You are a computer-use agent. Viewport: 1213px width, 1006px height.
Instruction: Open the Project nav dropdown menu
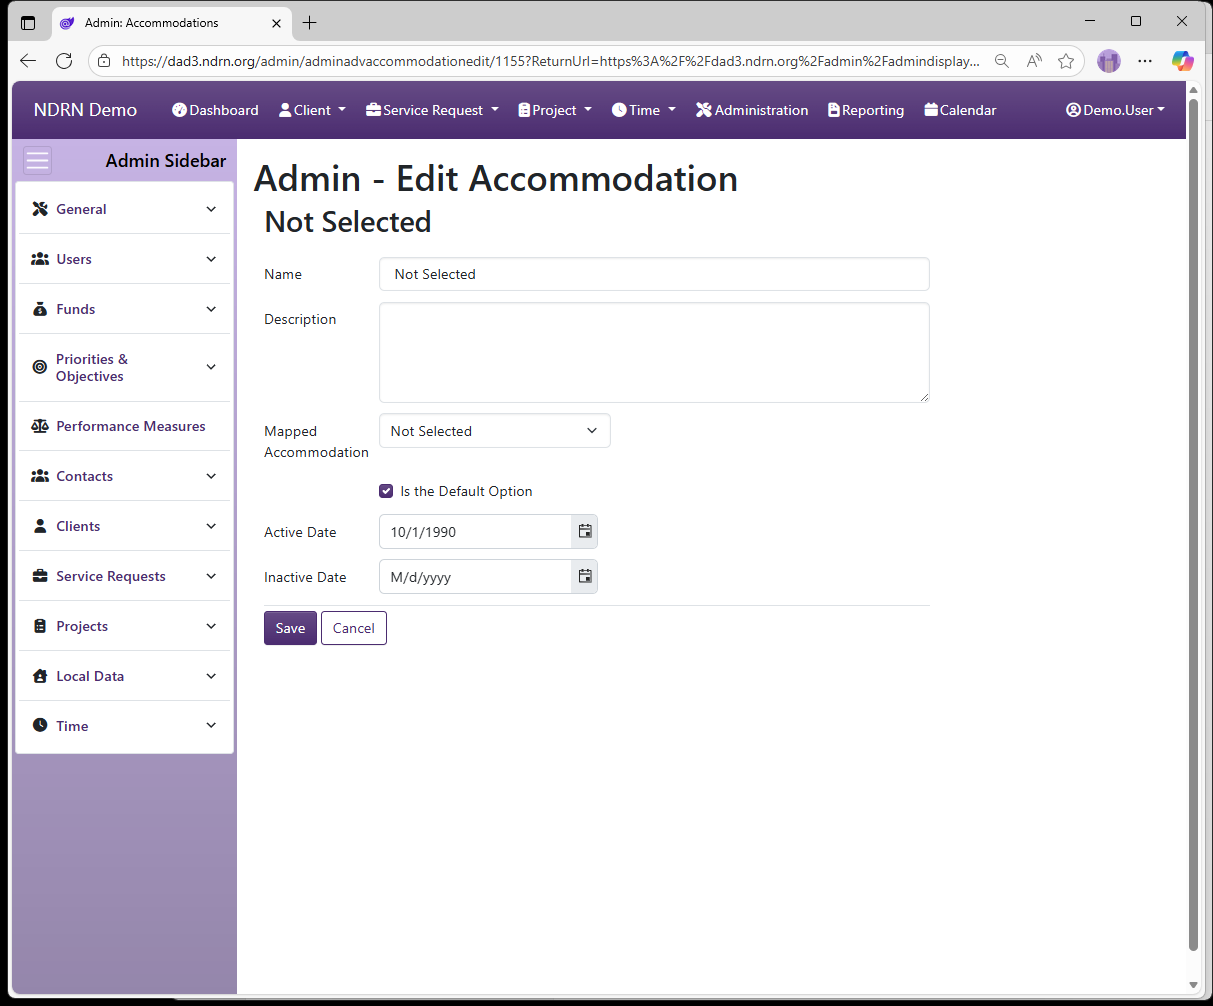(x=555, y=110)
